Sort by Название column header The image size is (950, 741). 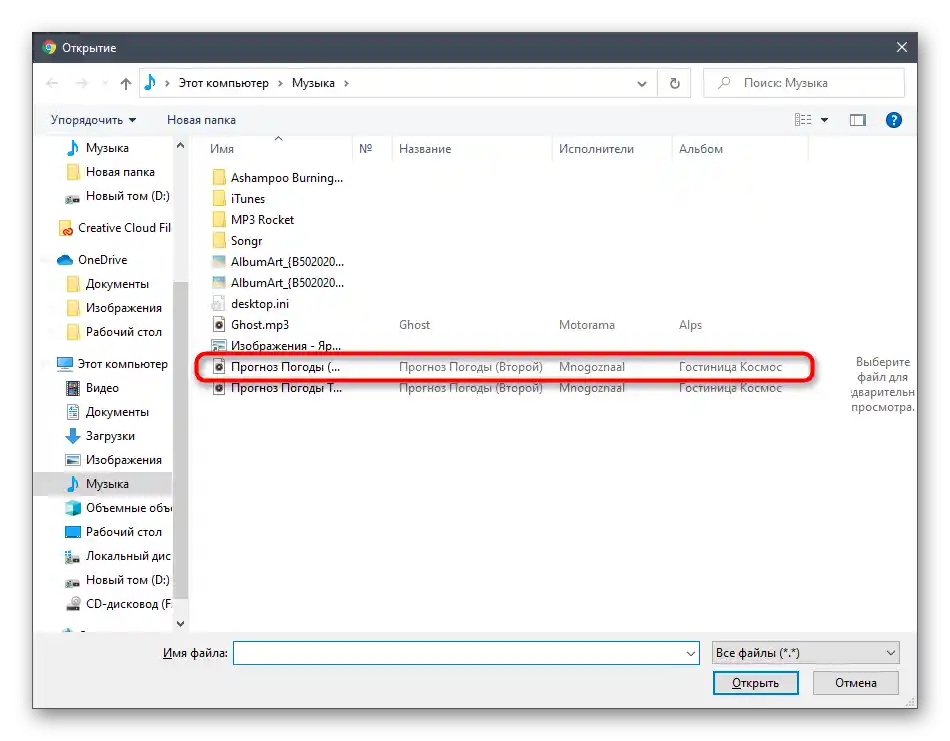(425, 148)
